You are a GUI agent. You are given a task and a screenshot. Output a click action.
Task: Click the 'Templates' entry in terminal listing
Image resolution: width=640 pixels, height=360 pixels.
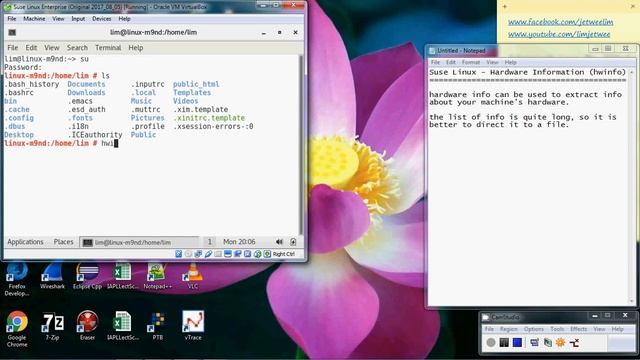(x=192, y=93)
